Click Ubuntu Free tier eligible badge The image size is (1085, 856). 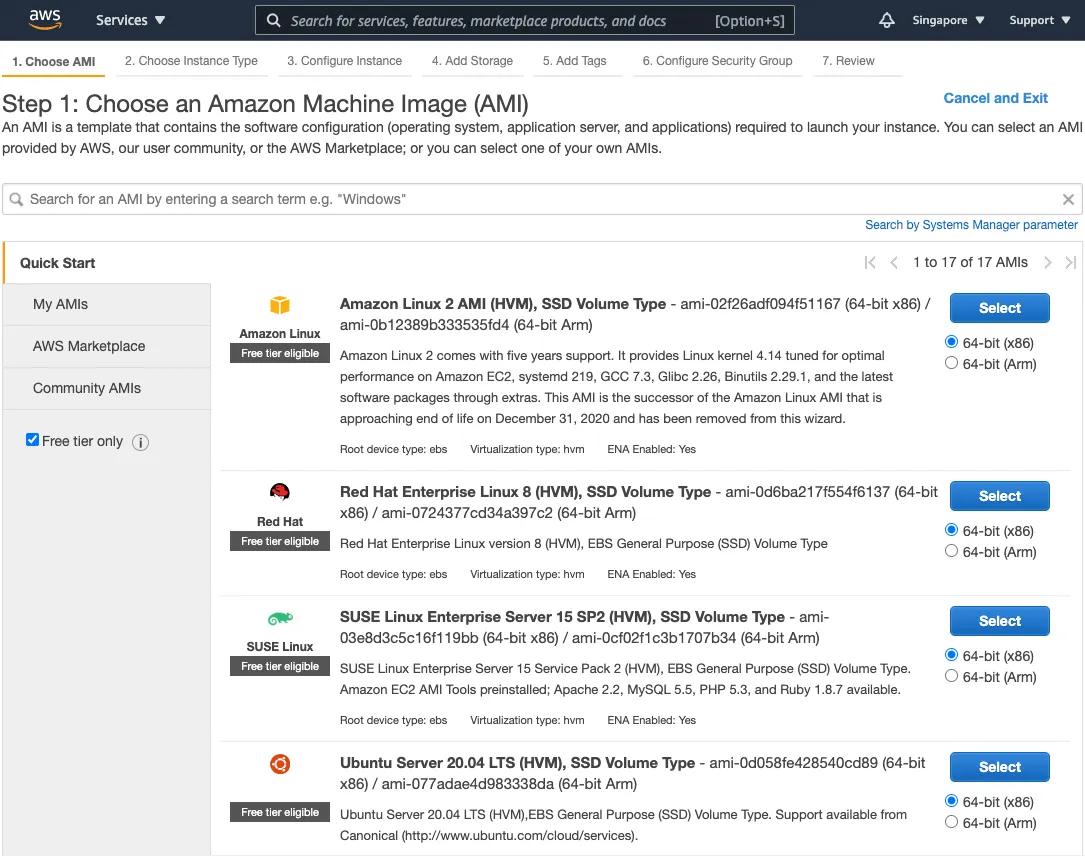click(280, 812)
